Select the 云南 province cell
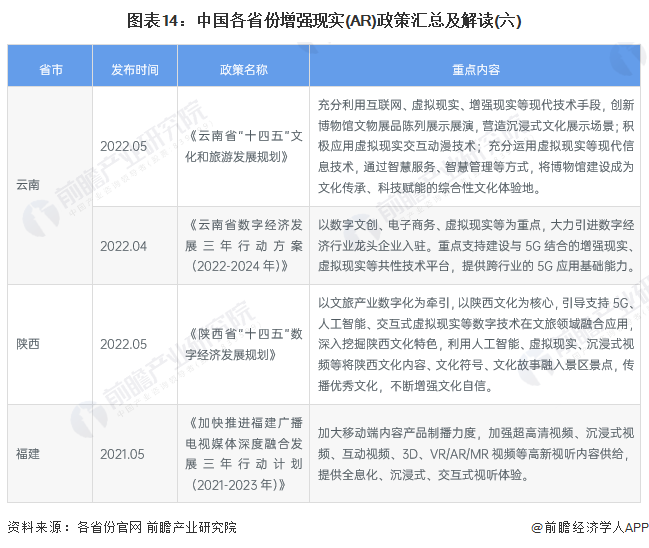 point(30,186)
